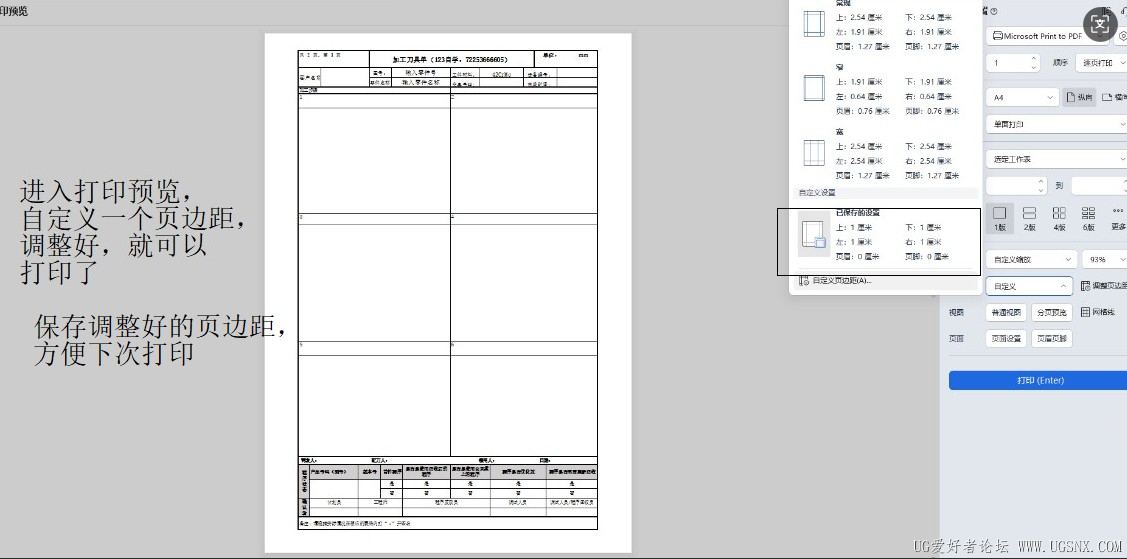Select 2版 two pages per sheet

pos(1029,218)
